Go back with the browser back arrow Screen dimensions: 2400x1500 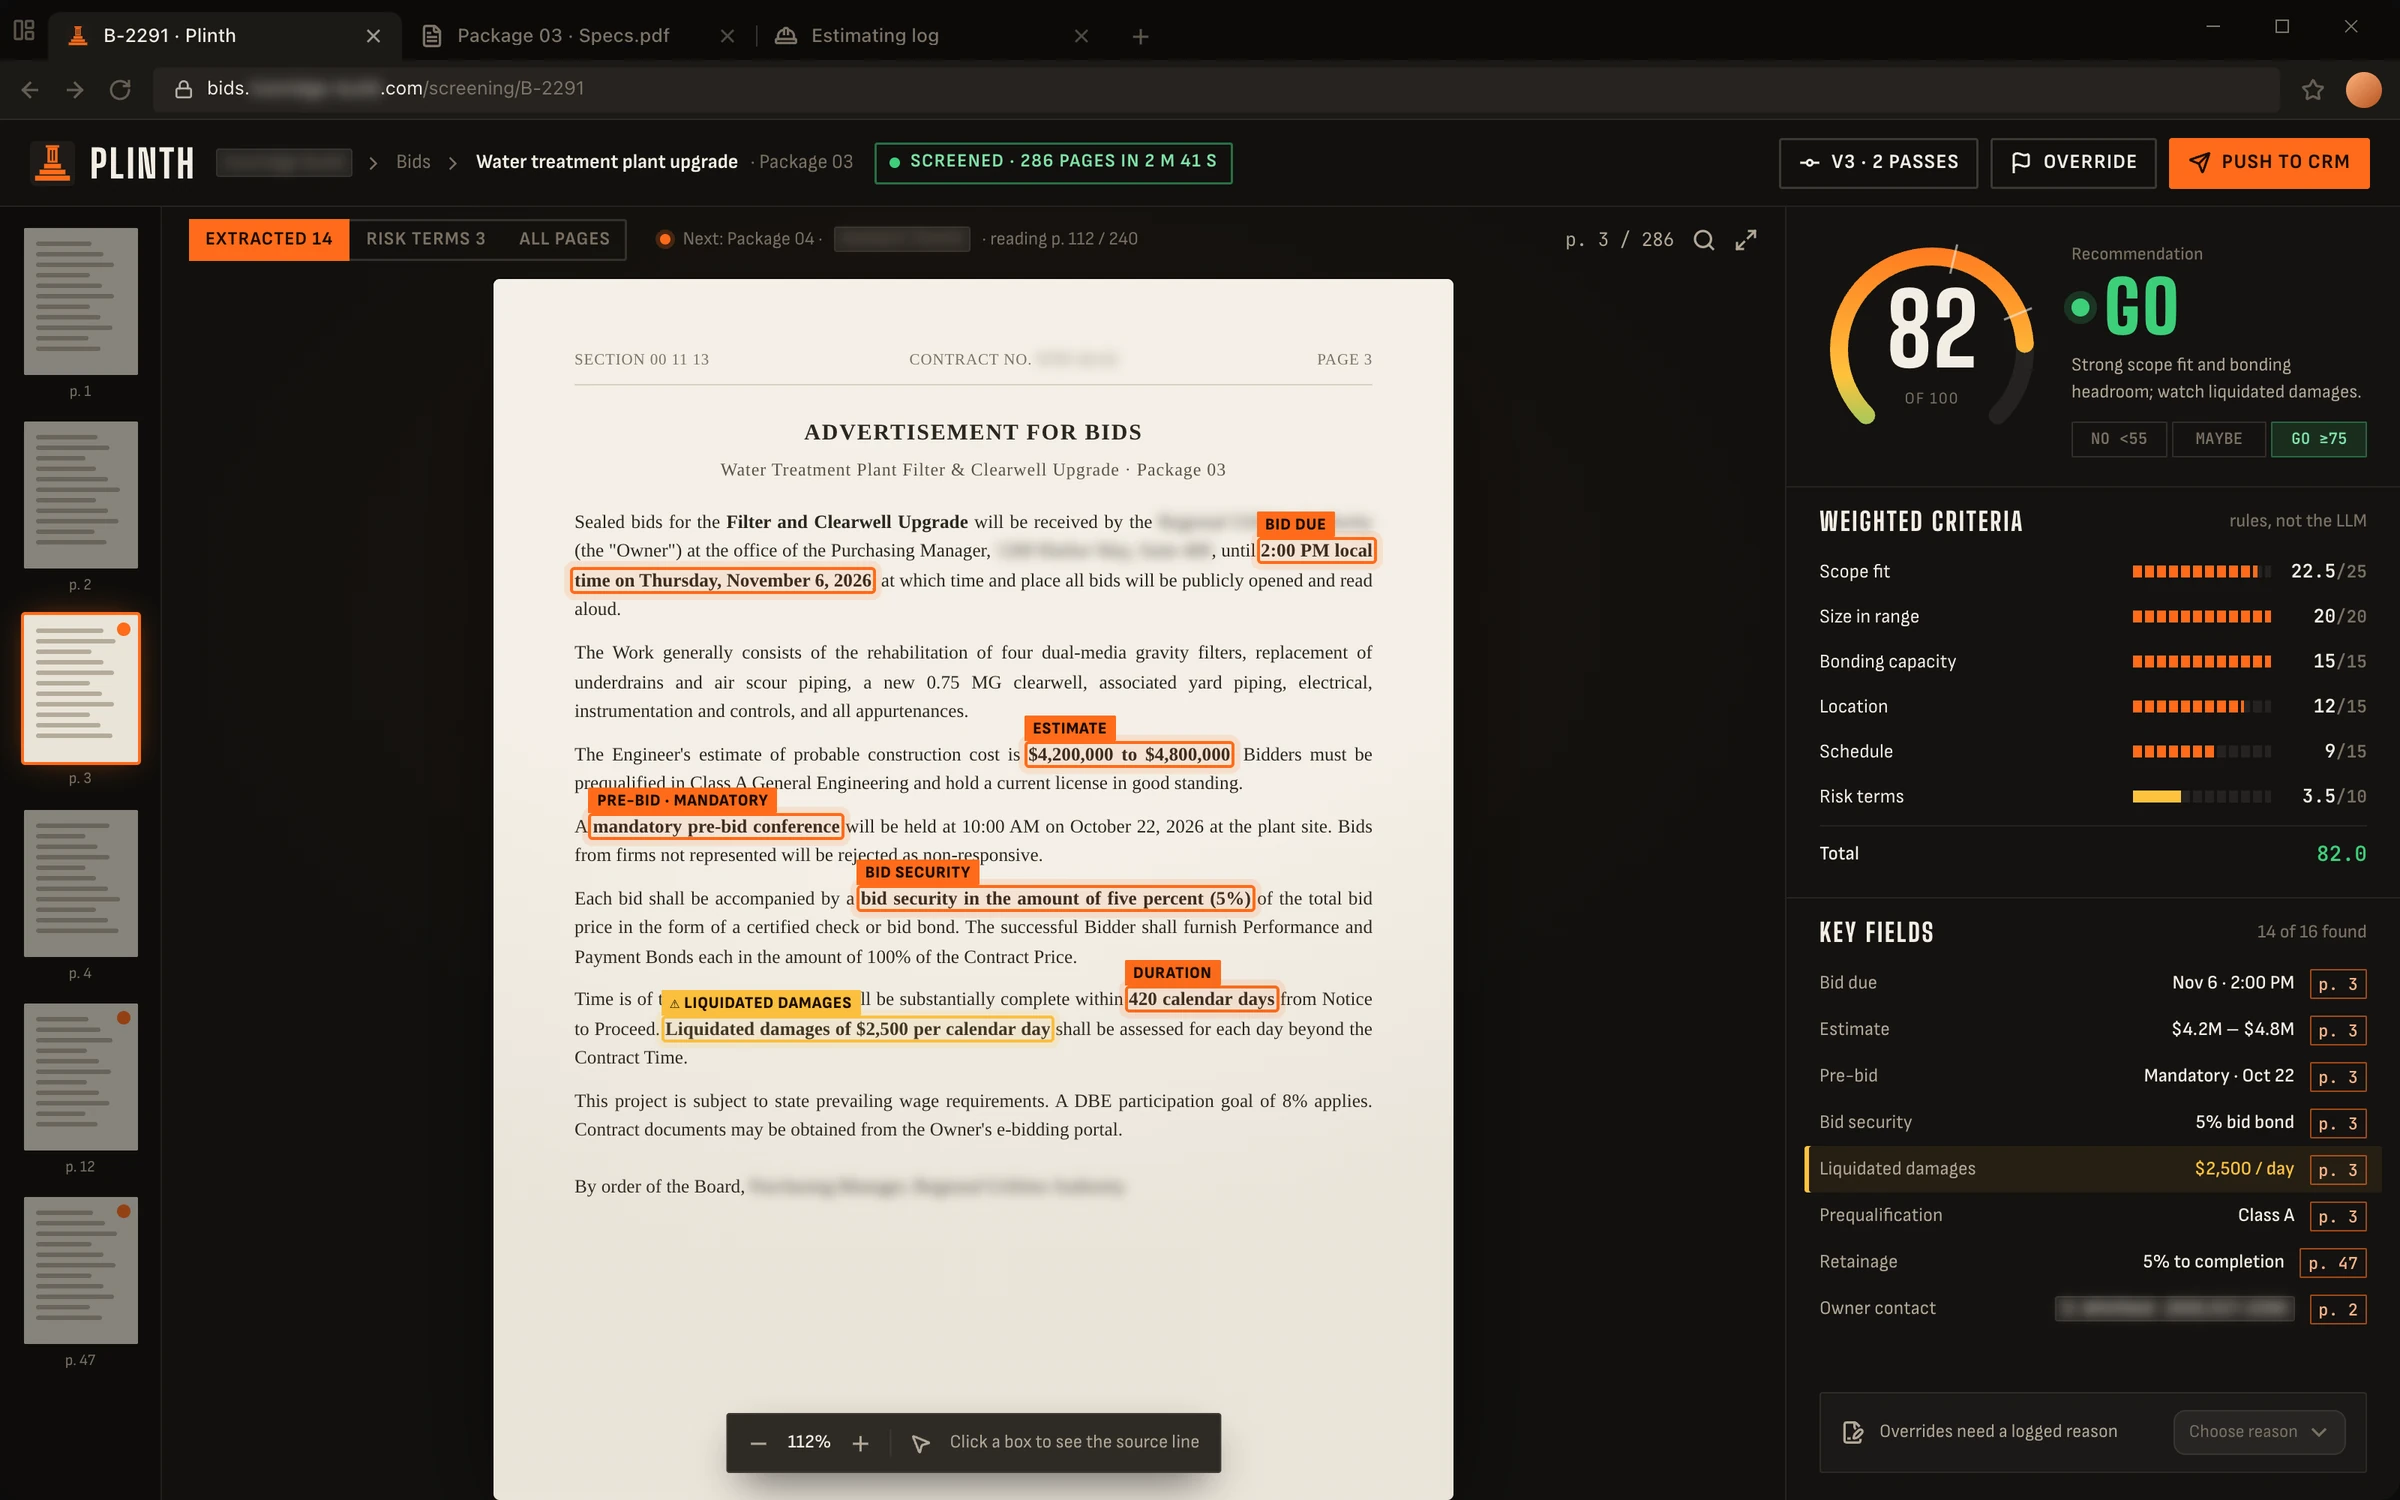[x=30, y=90]
